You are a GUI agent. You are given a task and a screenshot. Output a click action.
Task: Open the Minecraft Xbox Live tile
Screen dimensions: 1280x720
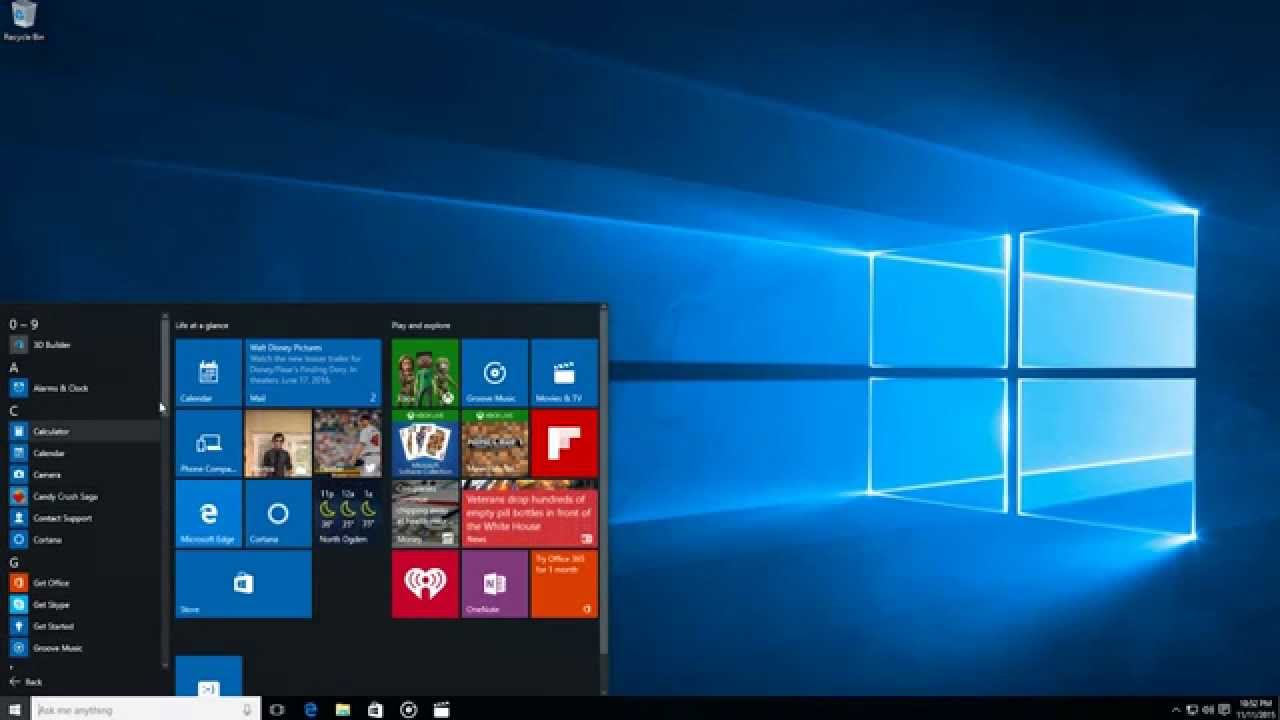tap(495, 443)
